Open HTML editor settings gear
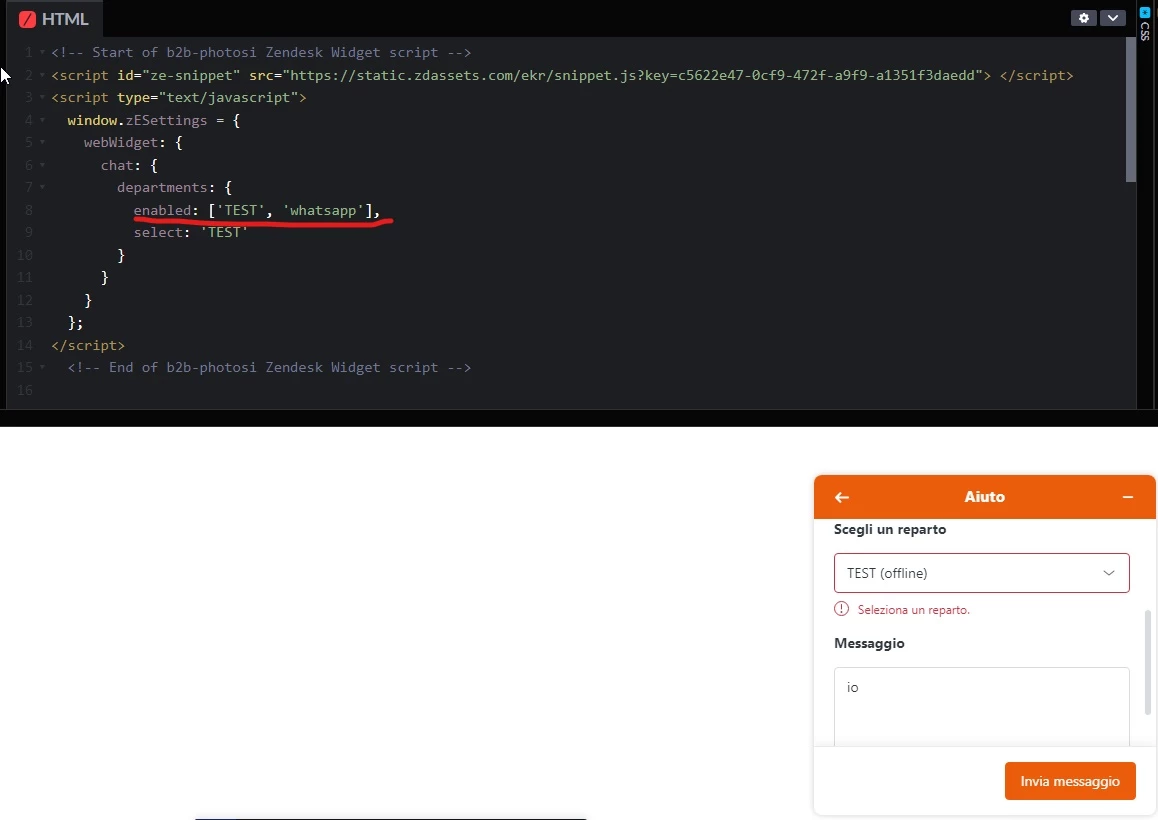The width and height of the screenshot is (1158, 820). pos(1083,18)
